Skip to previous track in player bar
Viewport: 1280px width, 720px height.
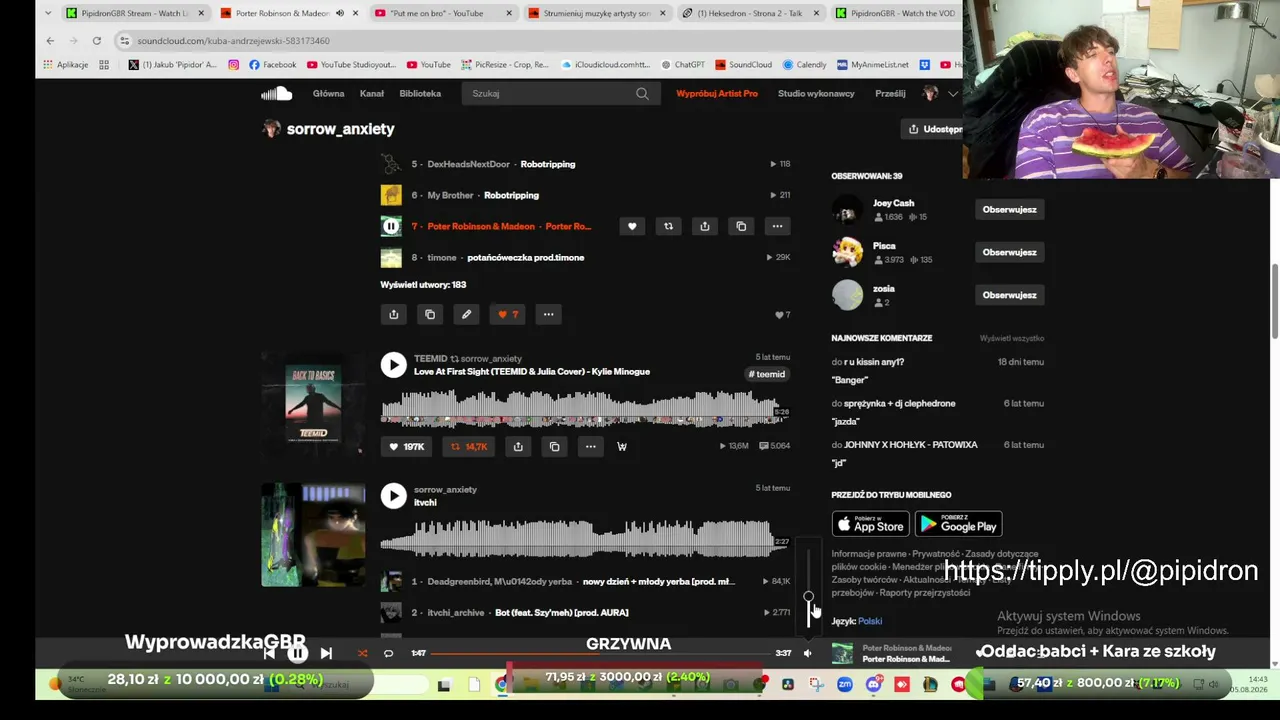[x=269, y=653]
